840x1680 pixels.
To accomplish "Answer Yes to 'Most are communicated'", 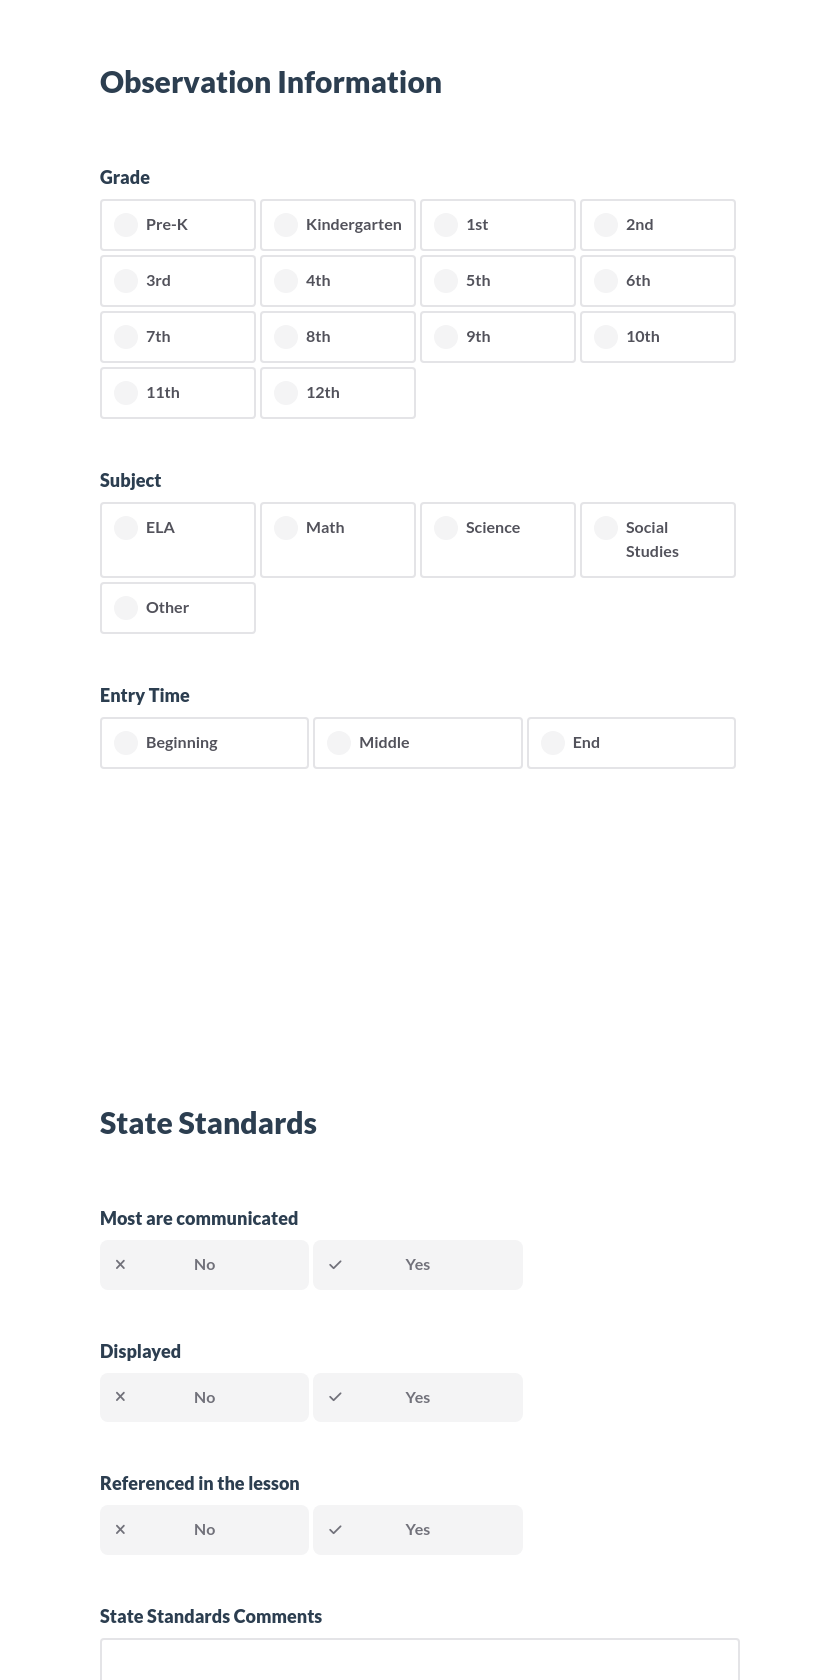I will [x=417, y=1264].
